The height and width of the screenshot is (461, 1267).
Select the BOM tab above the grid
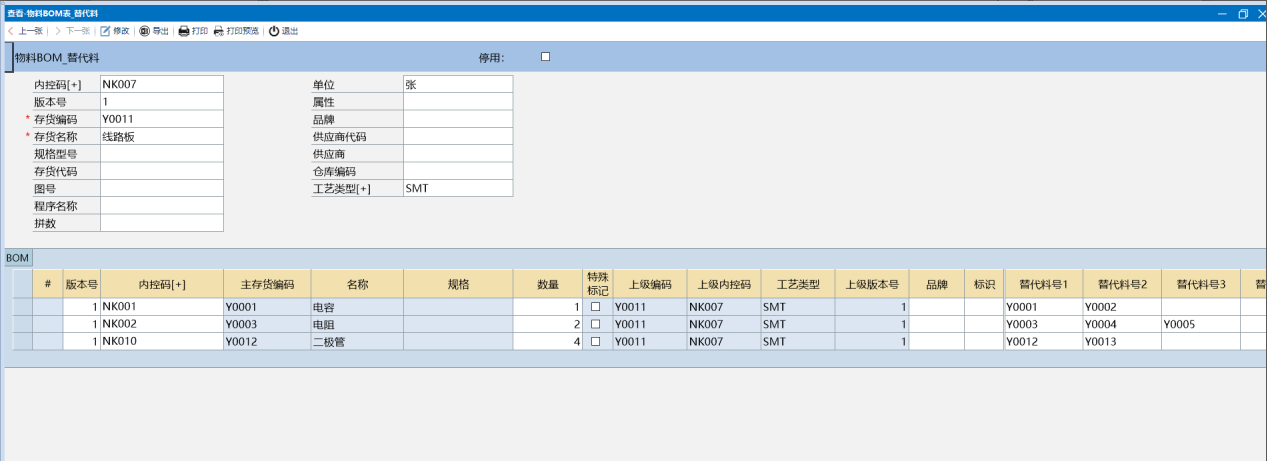click(18, 258)
